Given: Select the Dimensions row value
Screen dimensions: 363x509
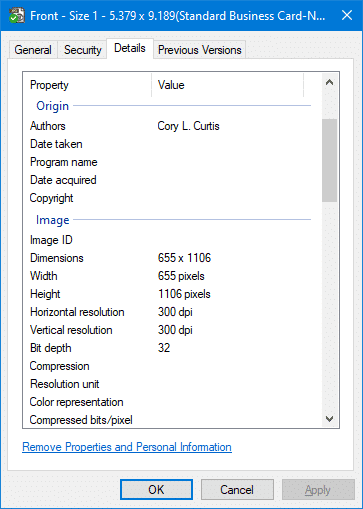Looking at the screenshot, I should (184, 258).
